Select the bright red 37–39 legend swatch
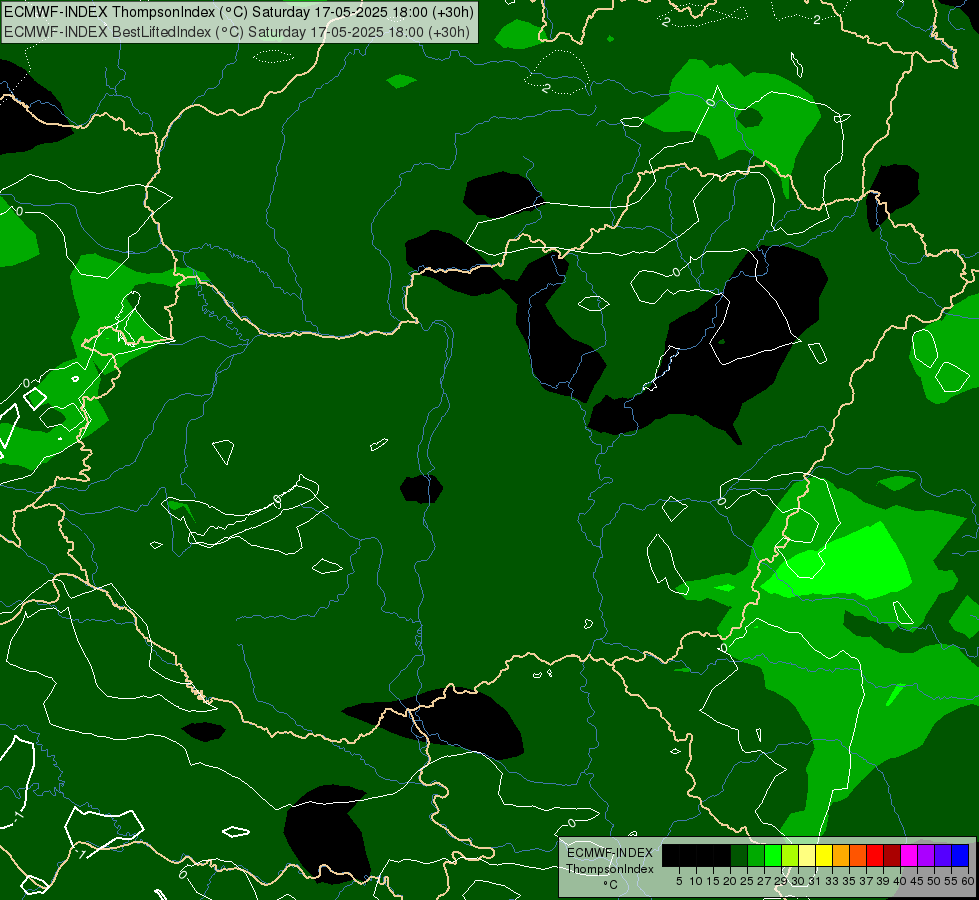 click(875, 855)
